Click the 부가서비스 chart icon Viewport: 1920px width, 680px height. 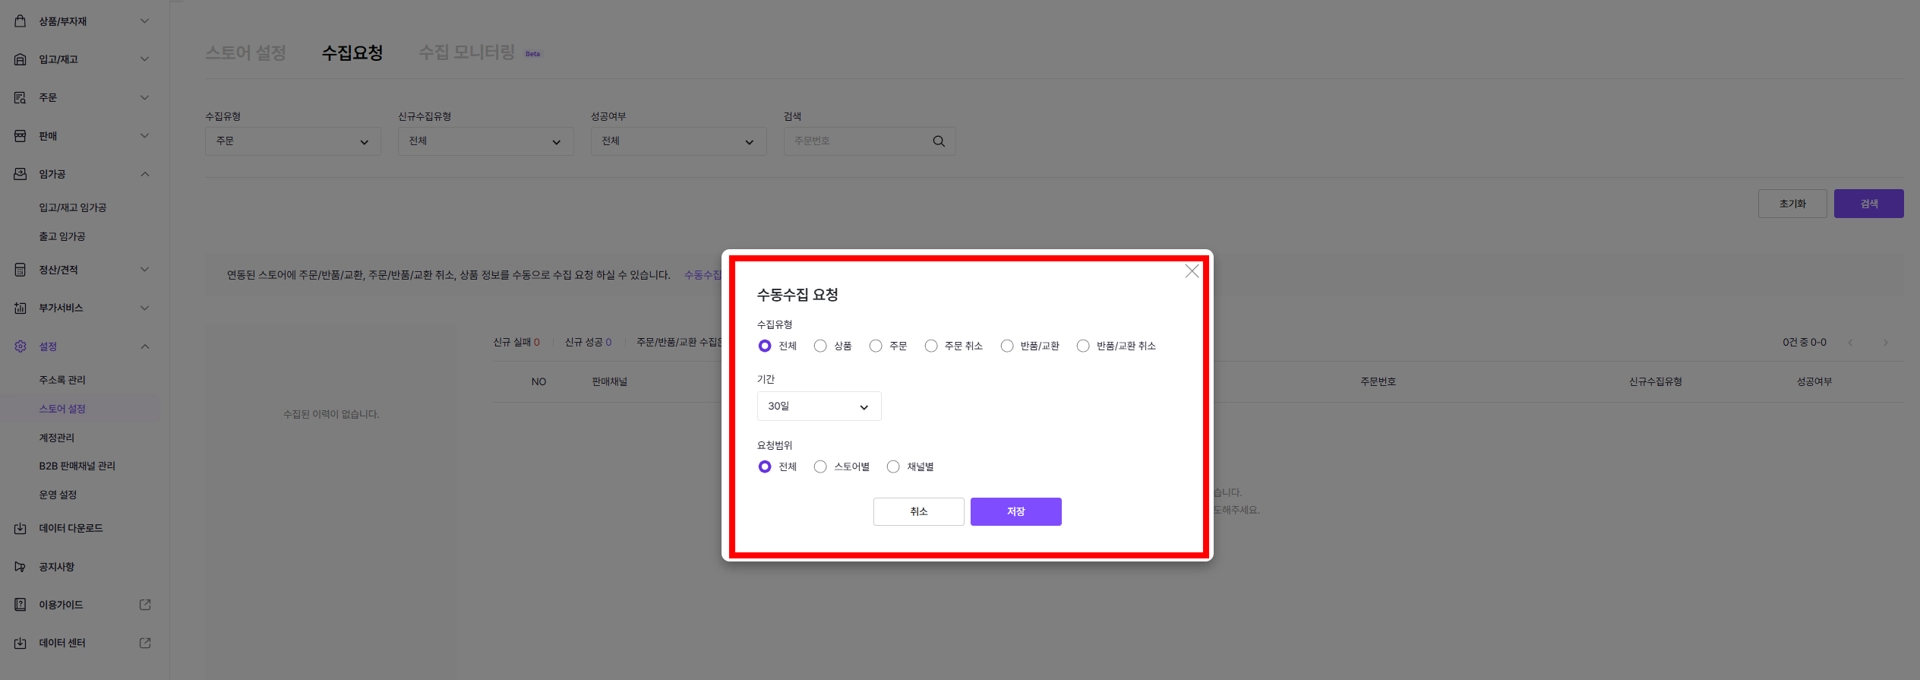coord(20,308)
